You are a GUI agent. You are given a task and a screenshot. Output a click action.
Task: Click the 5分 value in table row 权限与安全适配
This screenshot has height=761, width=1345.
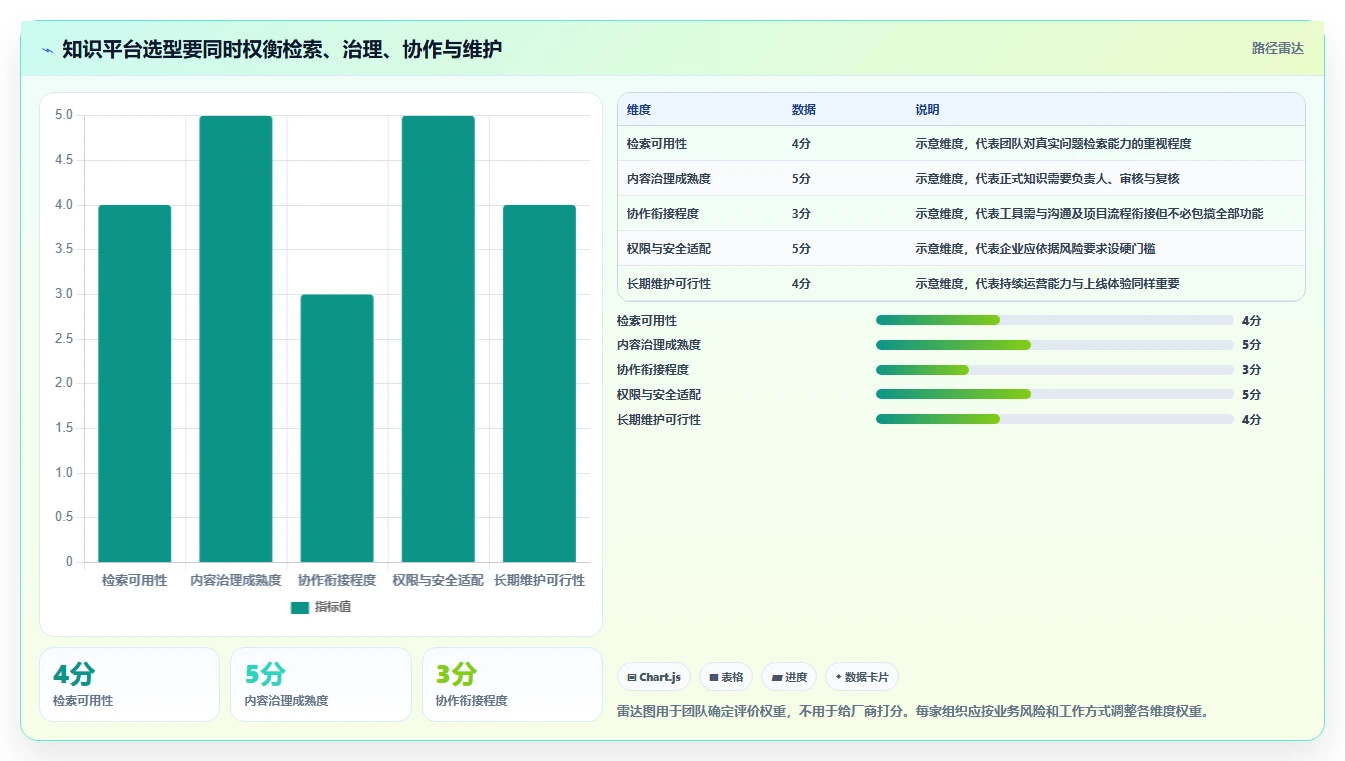(x=801, y=249)
